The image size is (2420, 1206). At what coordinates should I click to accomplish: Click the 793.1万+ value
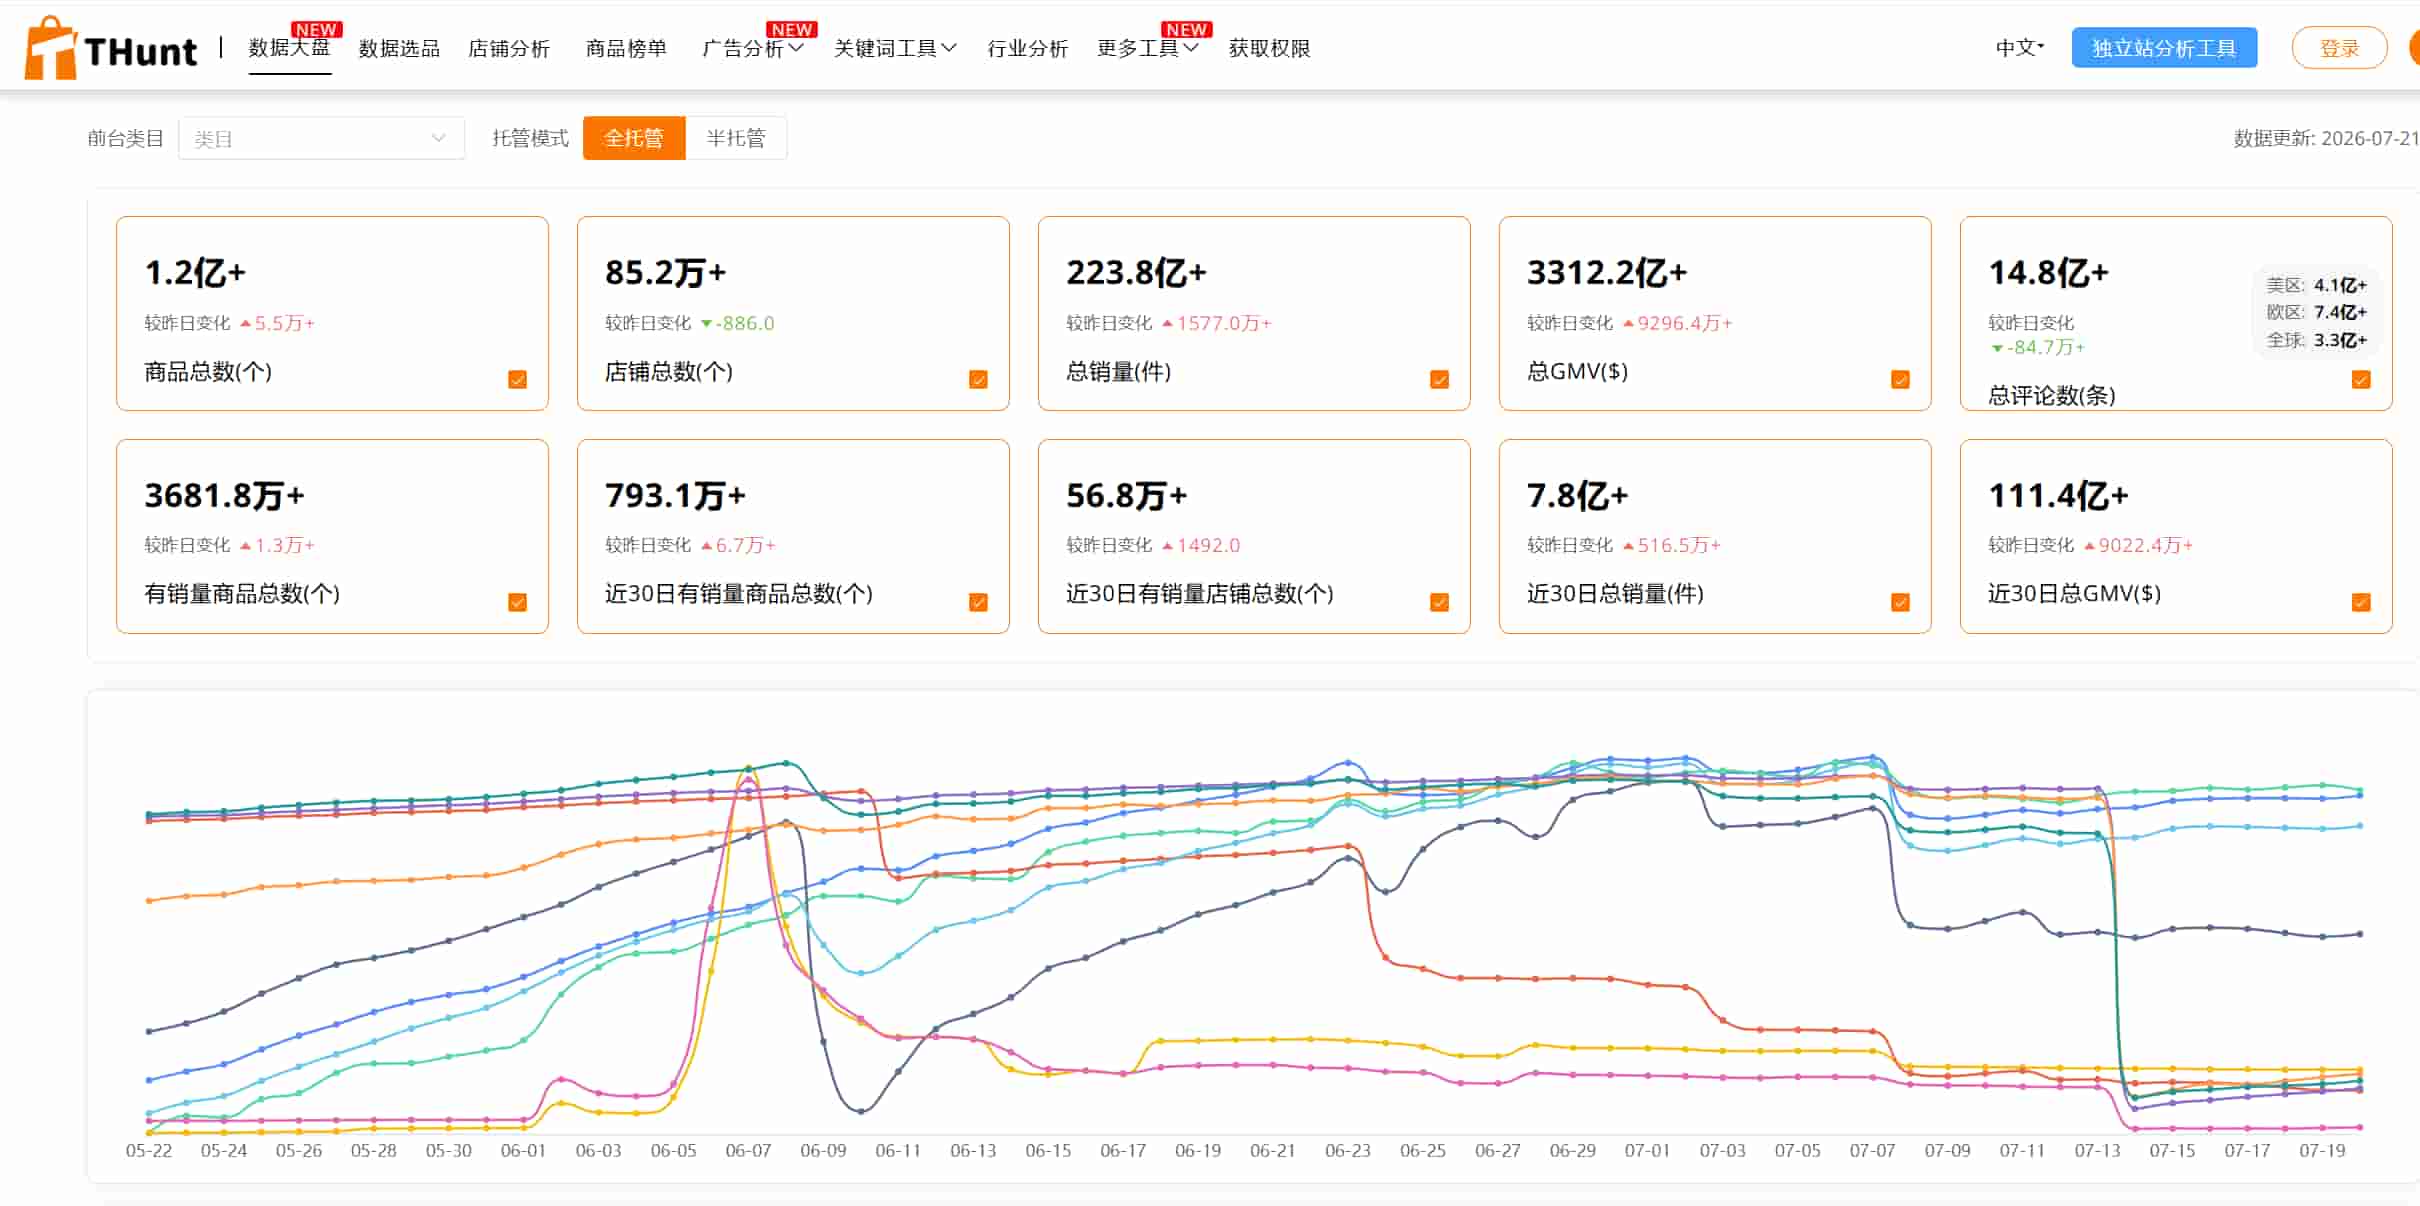(x=675, y=495)
